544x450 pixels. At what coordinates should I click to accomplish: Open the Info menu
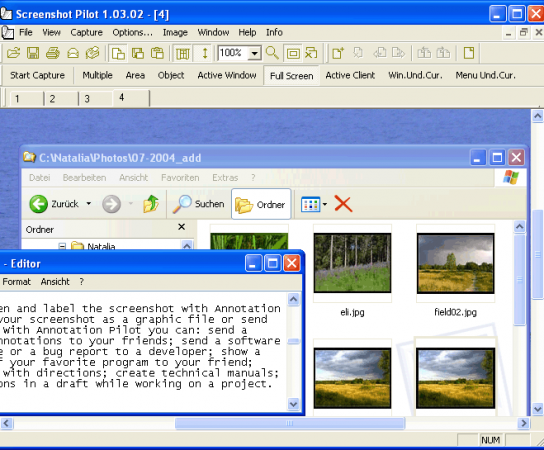pos(274,32)
